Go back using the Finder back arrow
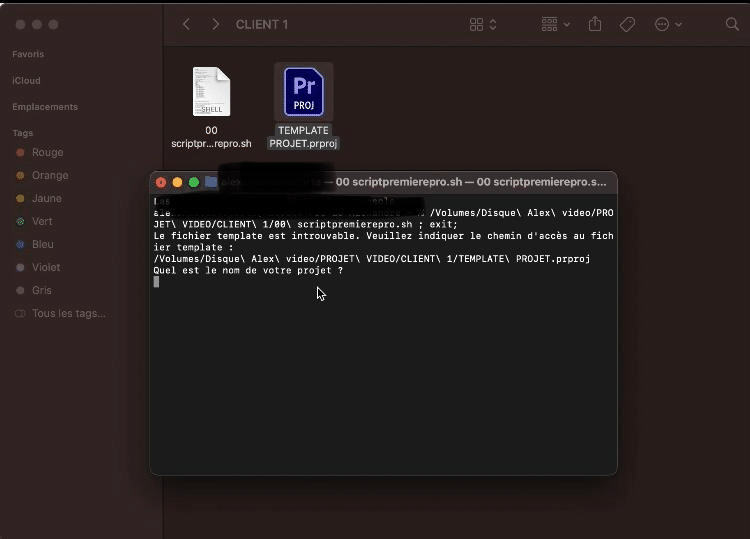The image size is (750, 539). coord(186,24)
